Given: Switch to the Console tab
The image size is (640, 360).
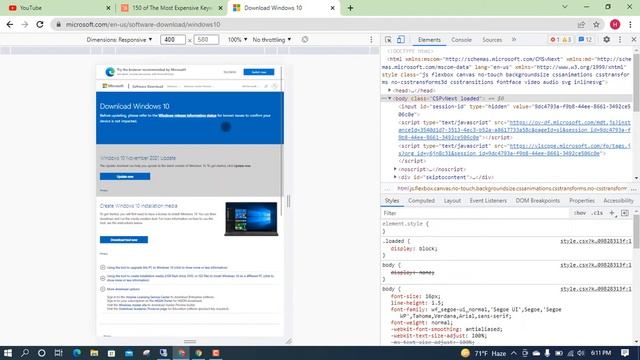Looking at the screenshot, I should coord(461,40).
